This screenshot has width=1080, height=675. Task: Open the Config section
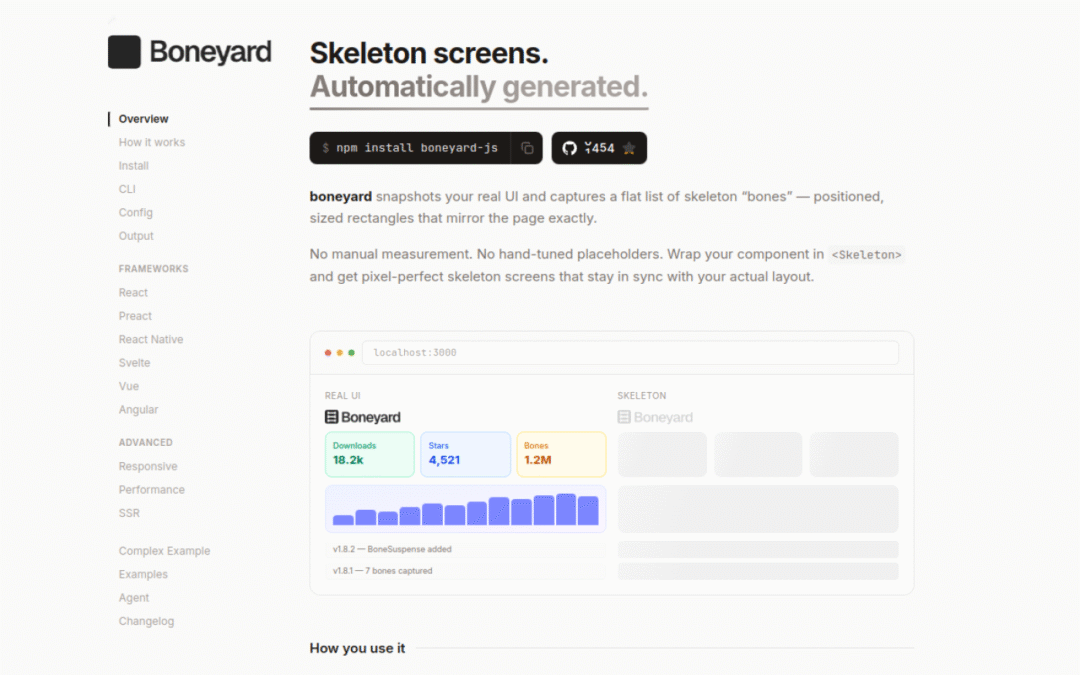[136, 213]
